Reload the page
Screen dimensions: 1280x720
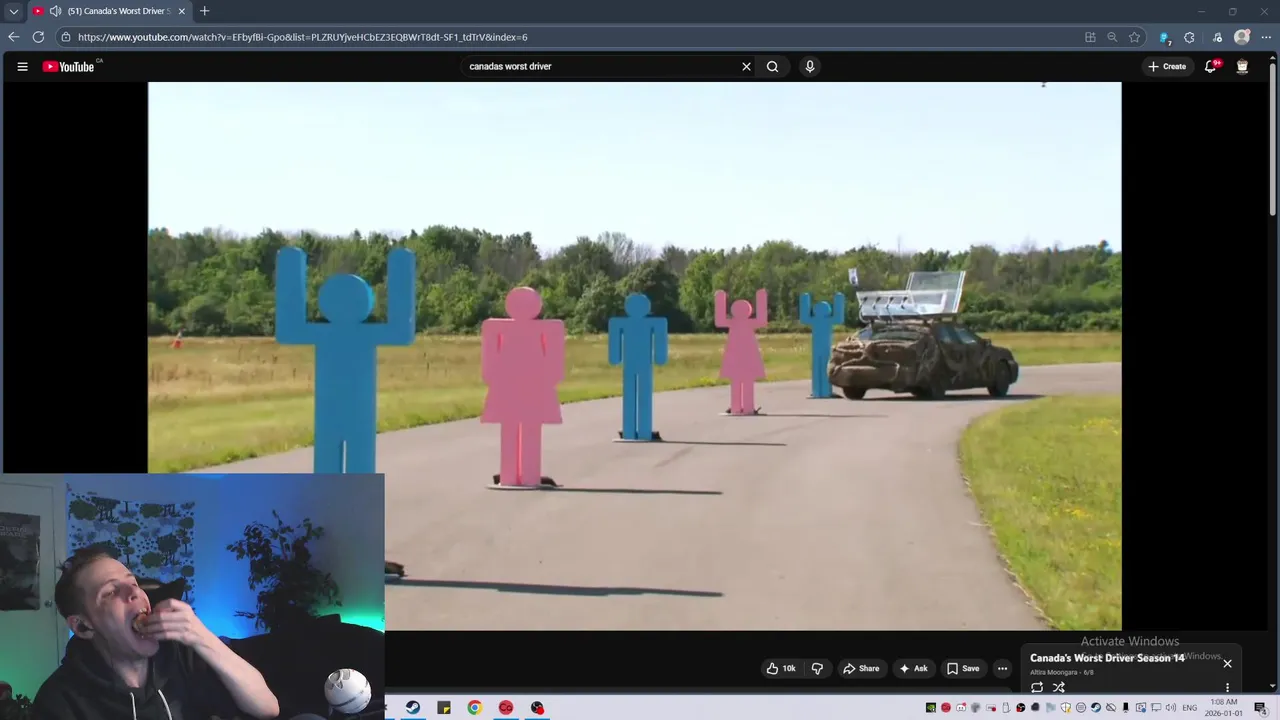tap(38, 37)
